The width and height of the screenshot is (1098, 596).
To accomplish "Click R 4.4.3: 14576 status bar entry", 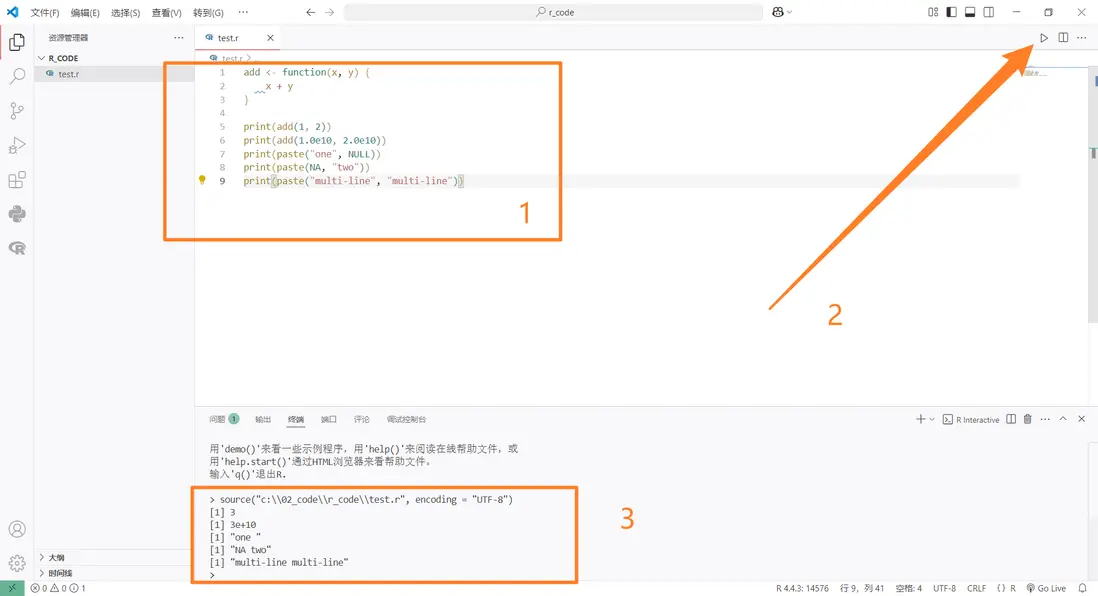I will (x=802, y=588).
